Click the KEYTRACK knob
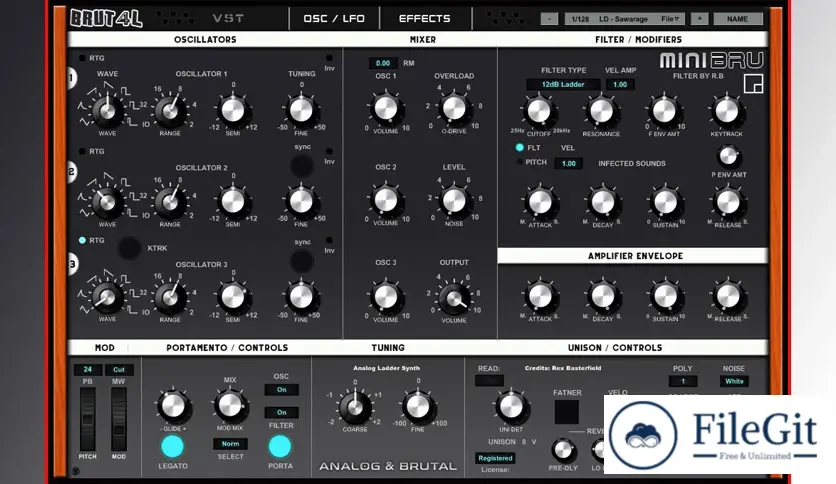 click(727, 111)
